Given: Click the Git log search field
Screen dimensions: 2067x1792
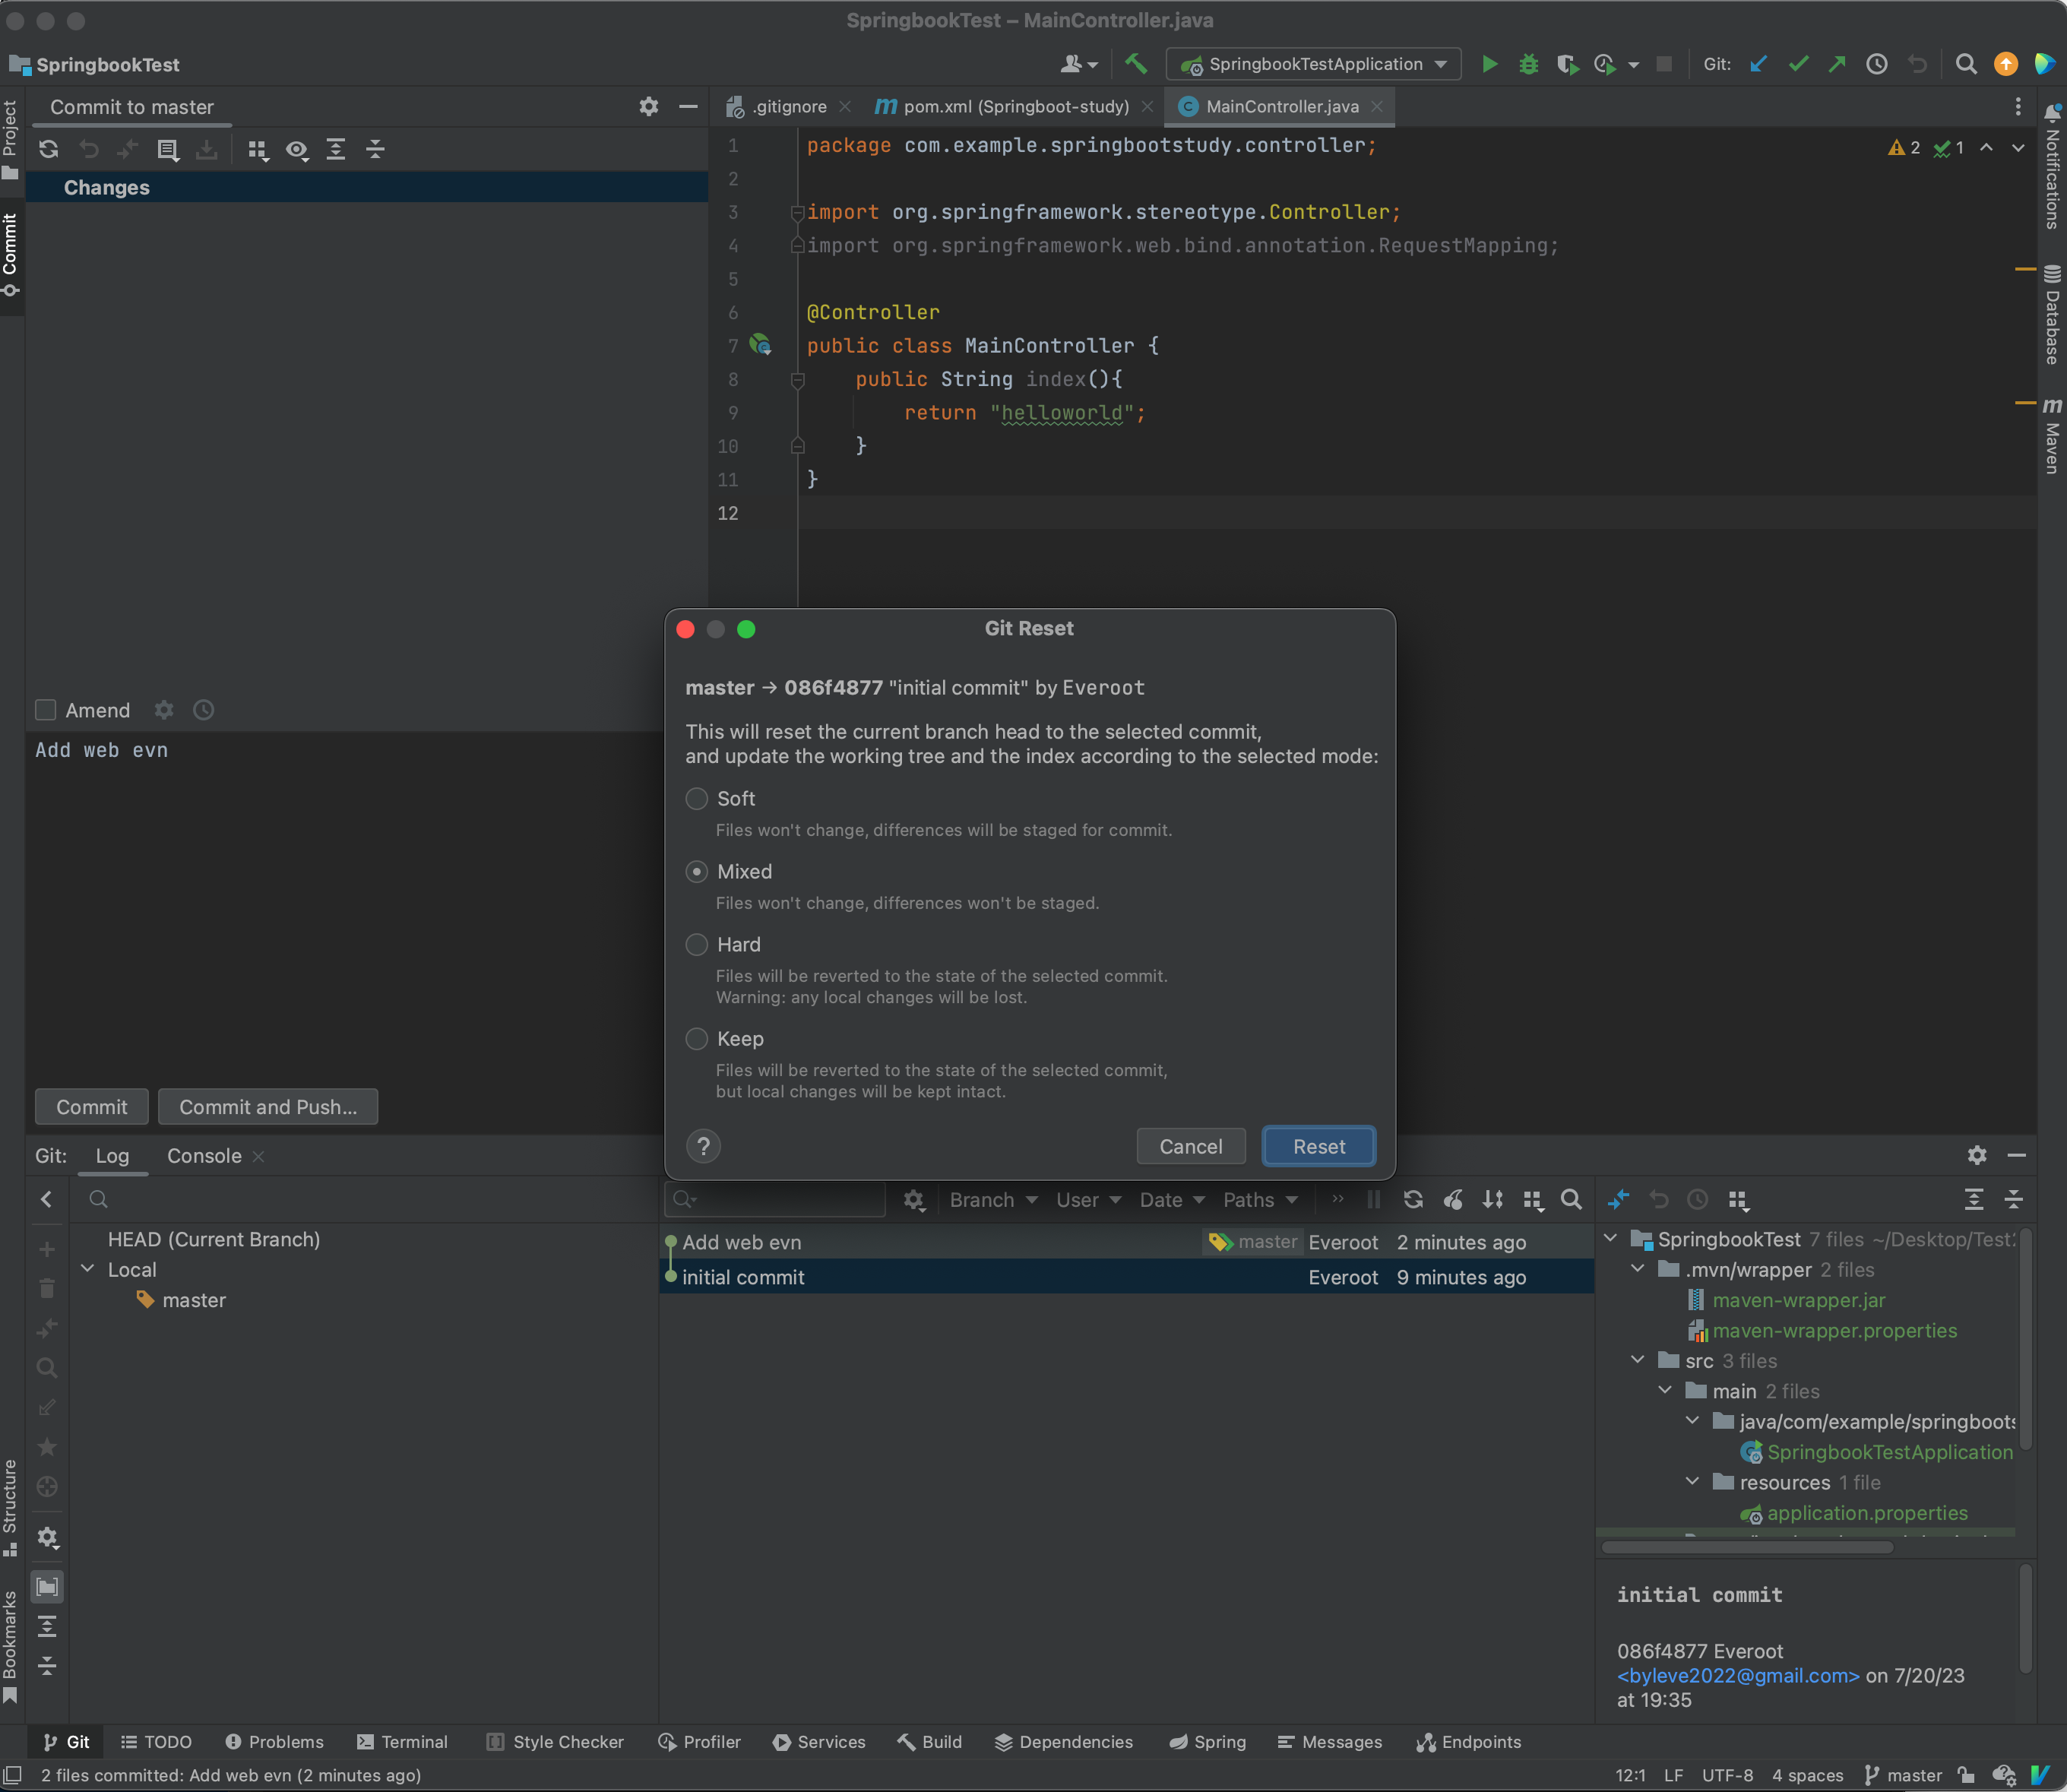Looking at the screenshot, I should pyautogui.click(x=775, y=1199).
